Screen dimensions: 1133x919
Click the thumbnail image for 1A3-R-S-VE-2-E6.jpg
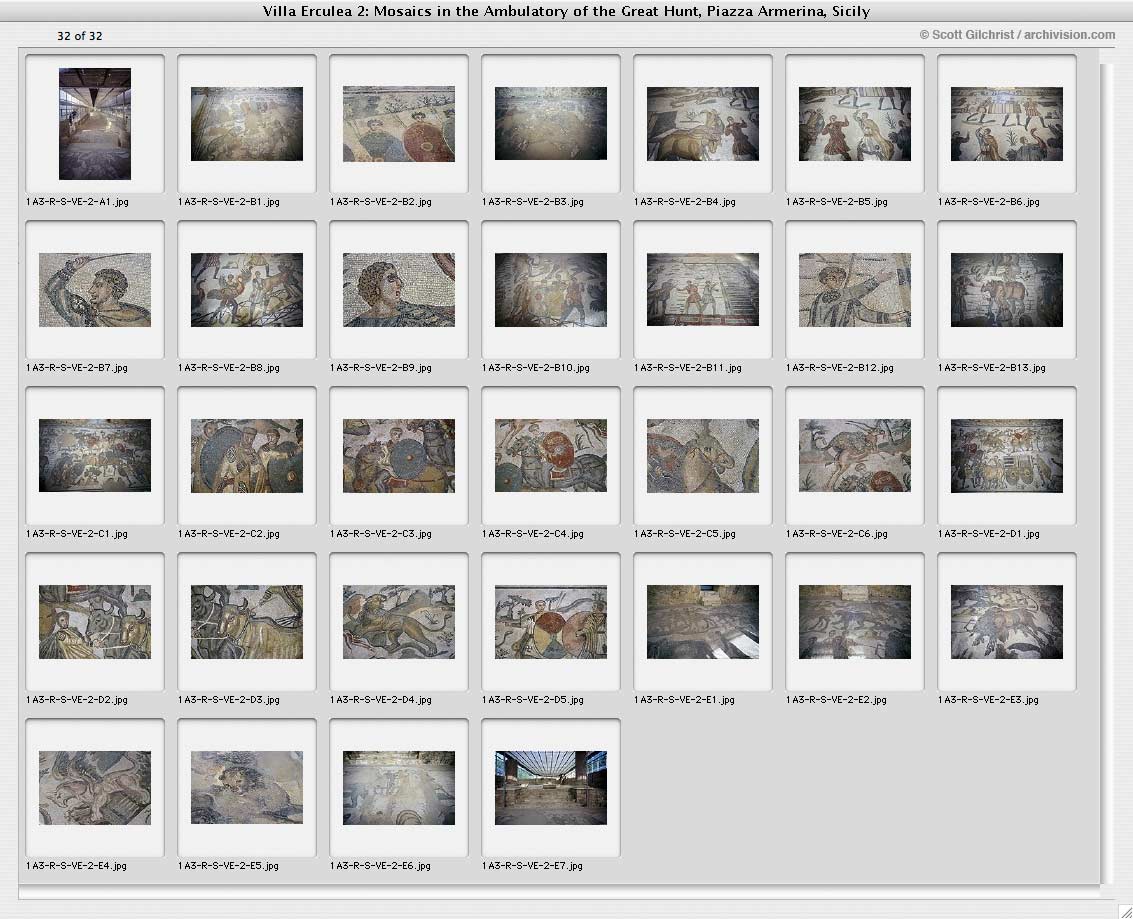399,788
